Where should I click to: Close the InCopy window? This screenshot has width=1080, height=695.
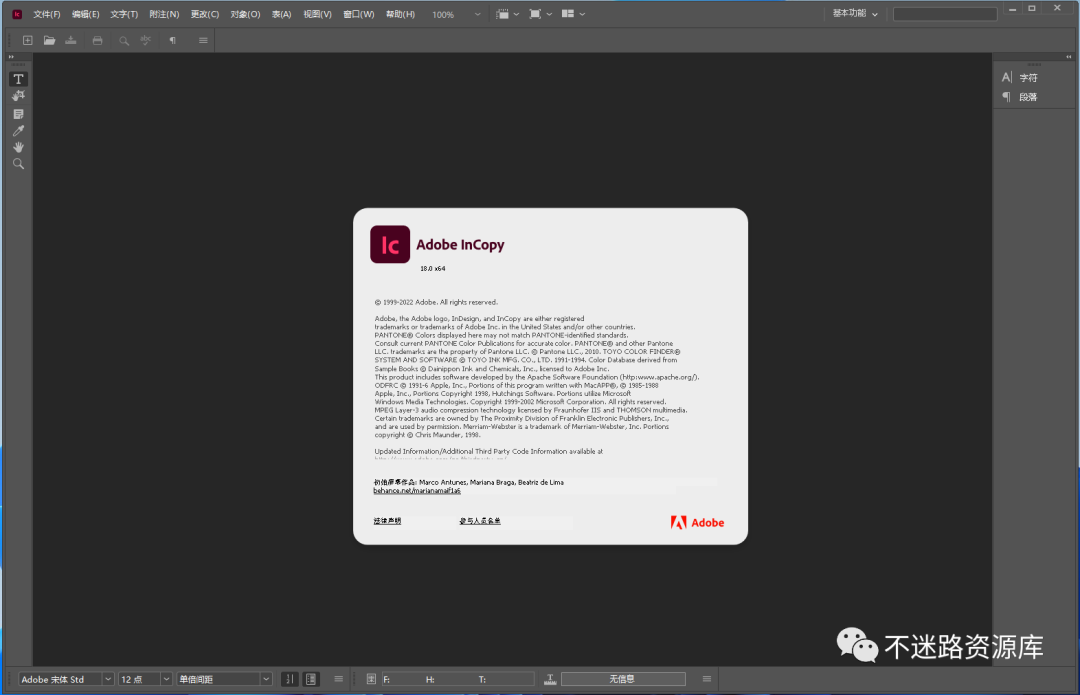(x=1057, y=9)
